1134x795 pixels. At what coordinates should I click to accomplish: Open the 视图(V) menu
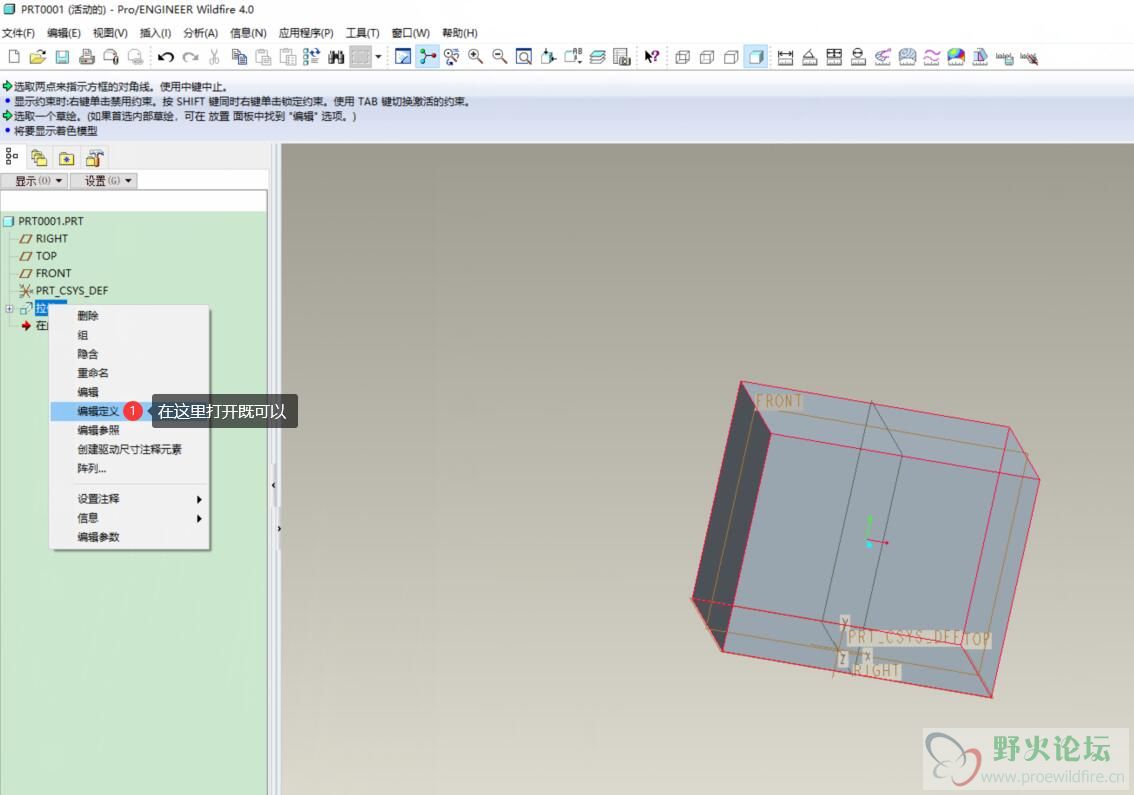point(110,33)
